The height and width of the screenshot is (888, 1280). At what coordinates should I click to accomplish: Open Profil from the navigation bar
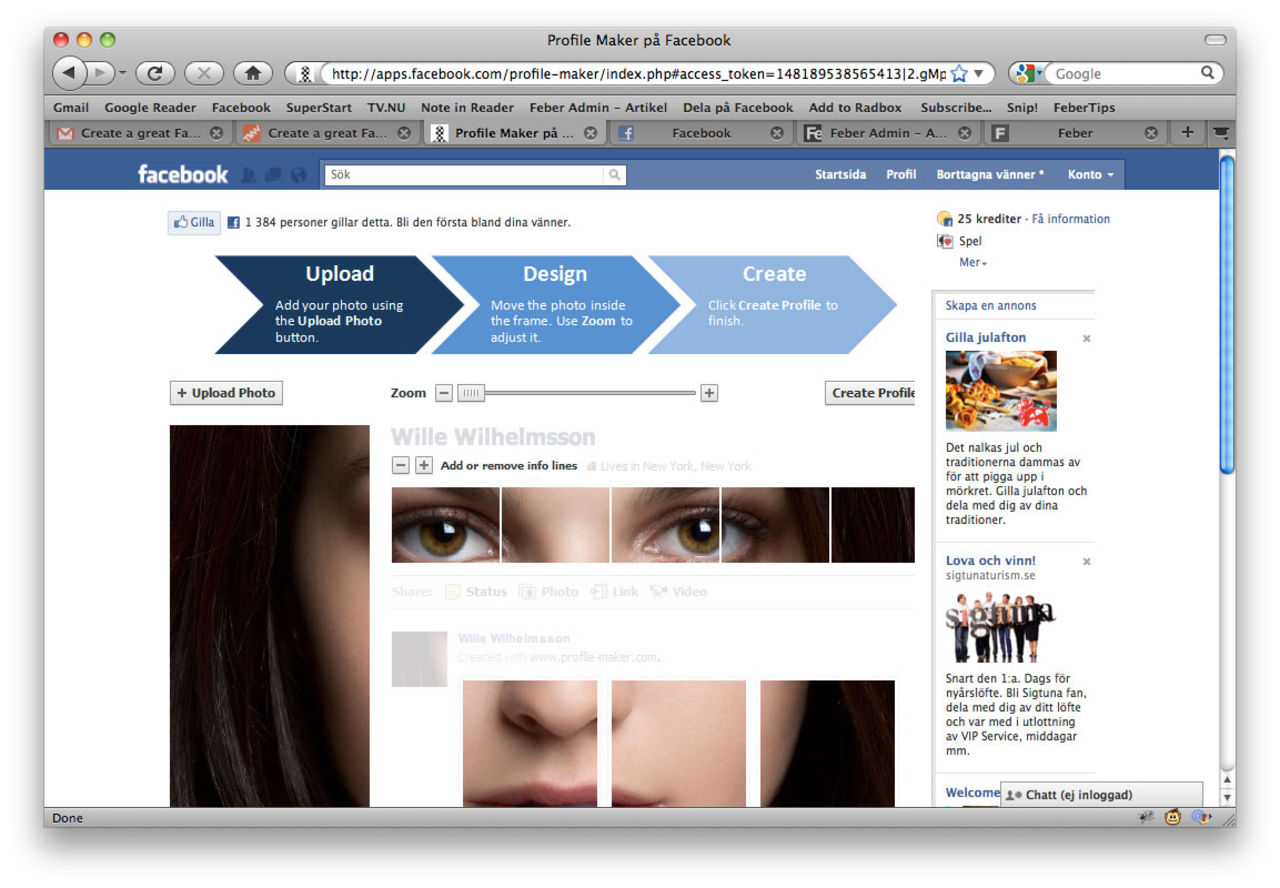click(x=900, y=174)
